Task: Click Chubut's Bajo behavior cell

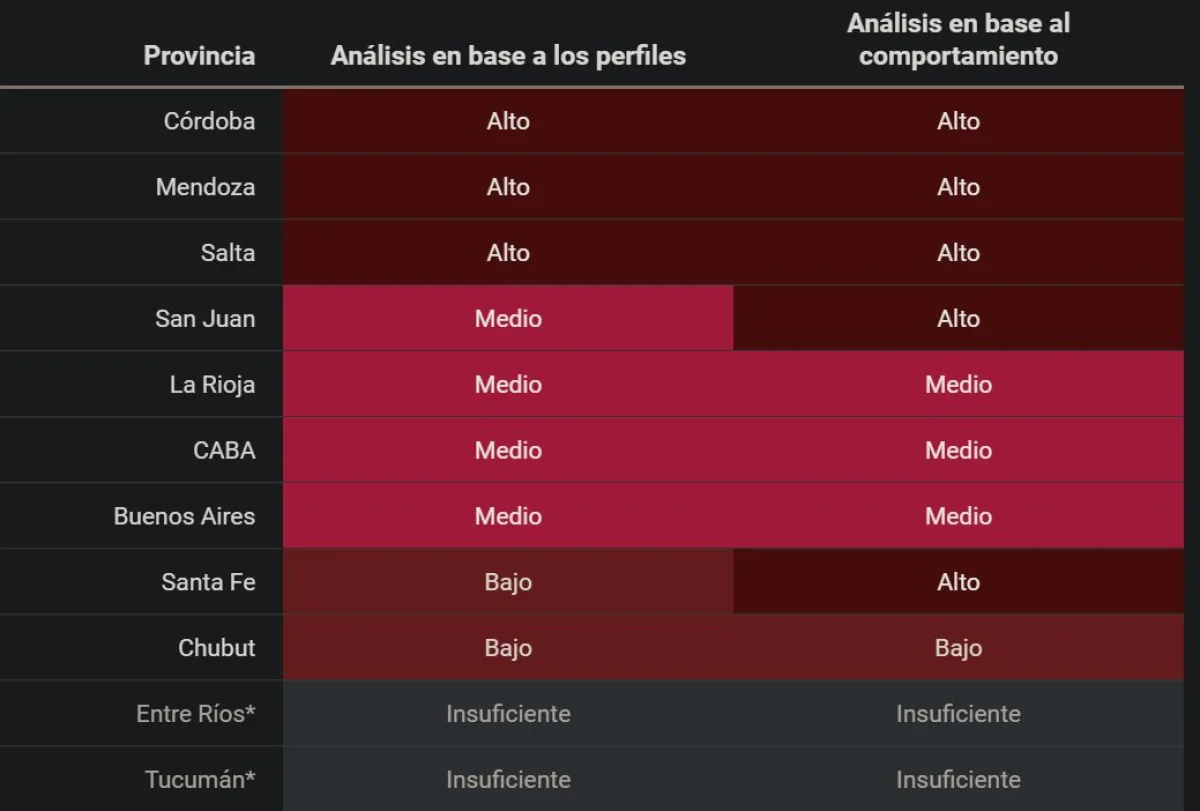Action: tap(958, 648)
